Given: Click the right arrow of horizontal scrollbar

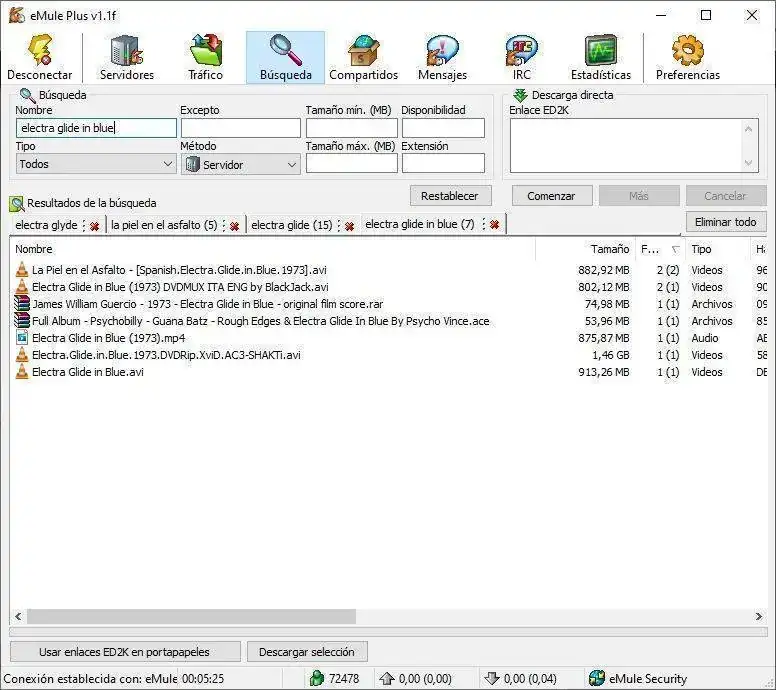Looking at the screenshot, I should tap(759, 616).
